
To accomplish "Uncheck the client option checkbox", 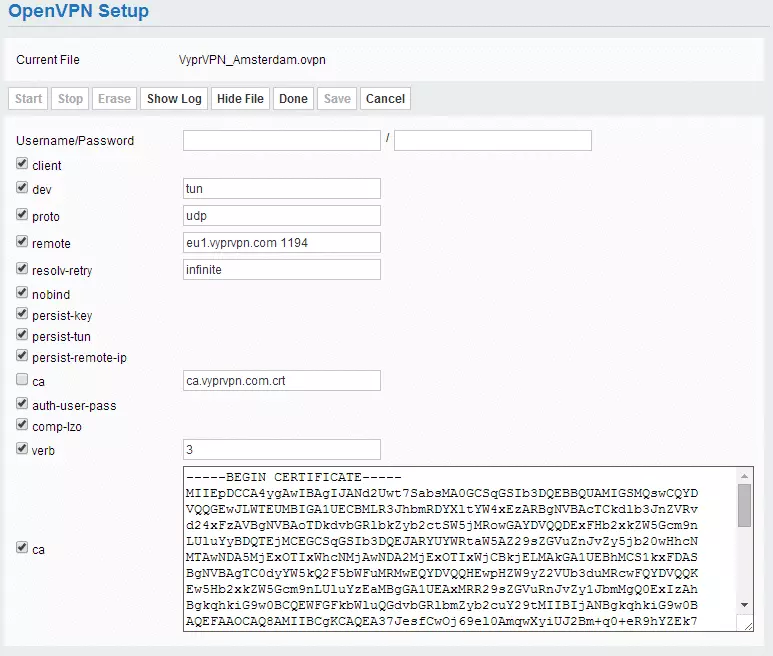I will pos(22,165).
